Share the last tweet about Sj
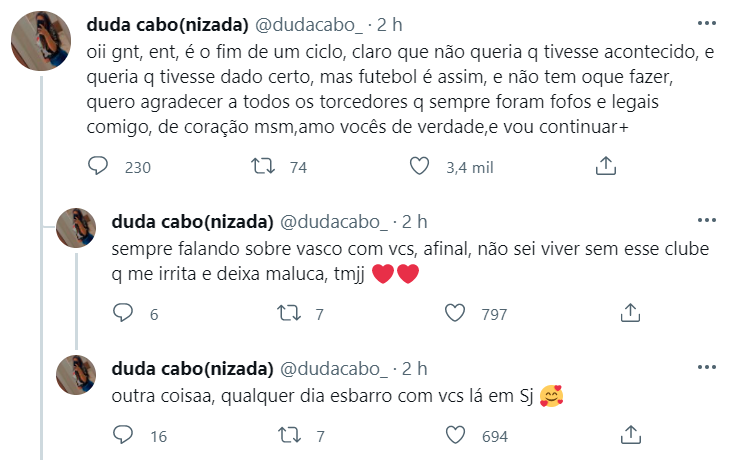Screen dimensions: 738x460 pos(630,436)
